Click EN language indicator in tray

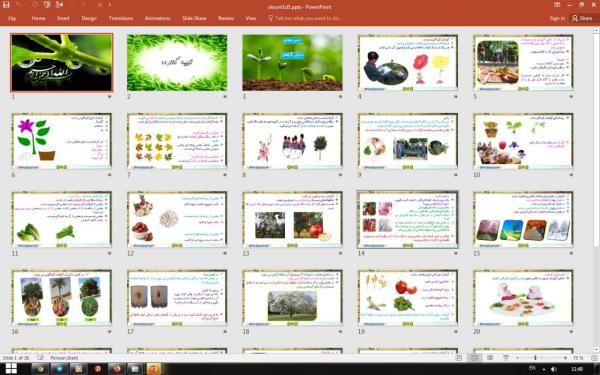pyautogui.click(x=532, y=368)
